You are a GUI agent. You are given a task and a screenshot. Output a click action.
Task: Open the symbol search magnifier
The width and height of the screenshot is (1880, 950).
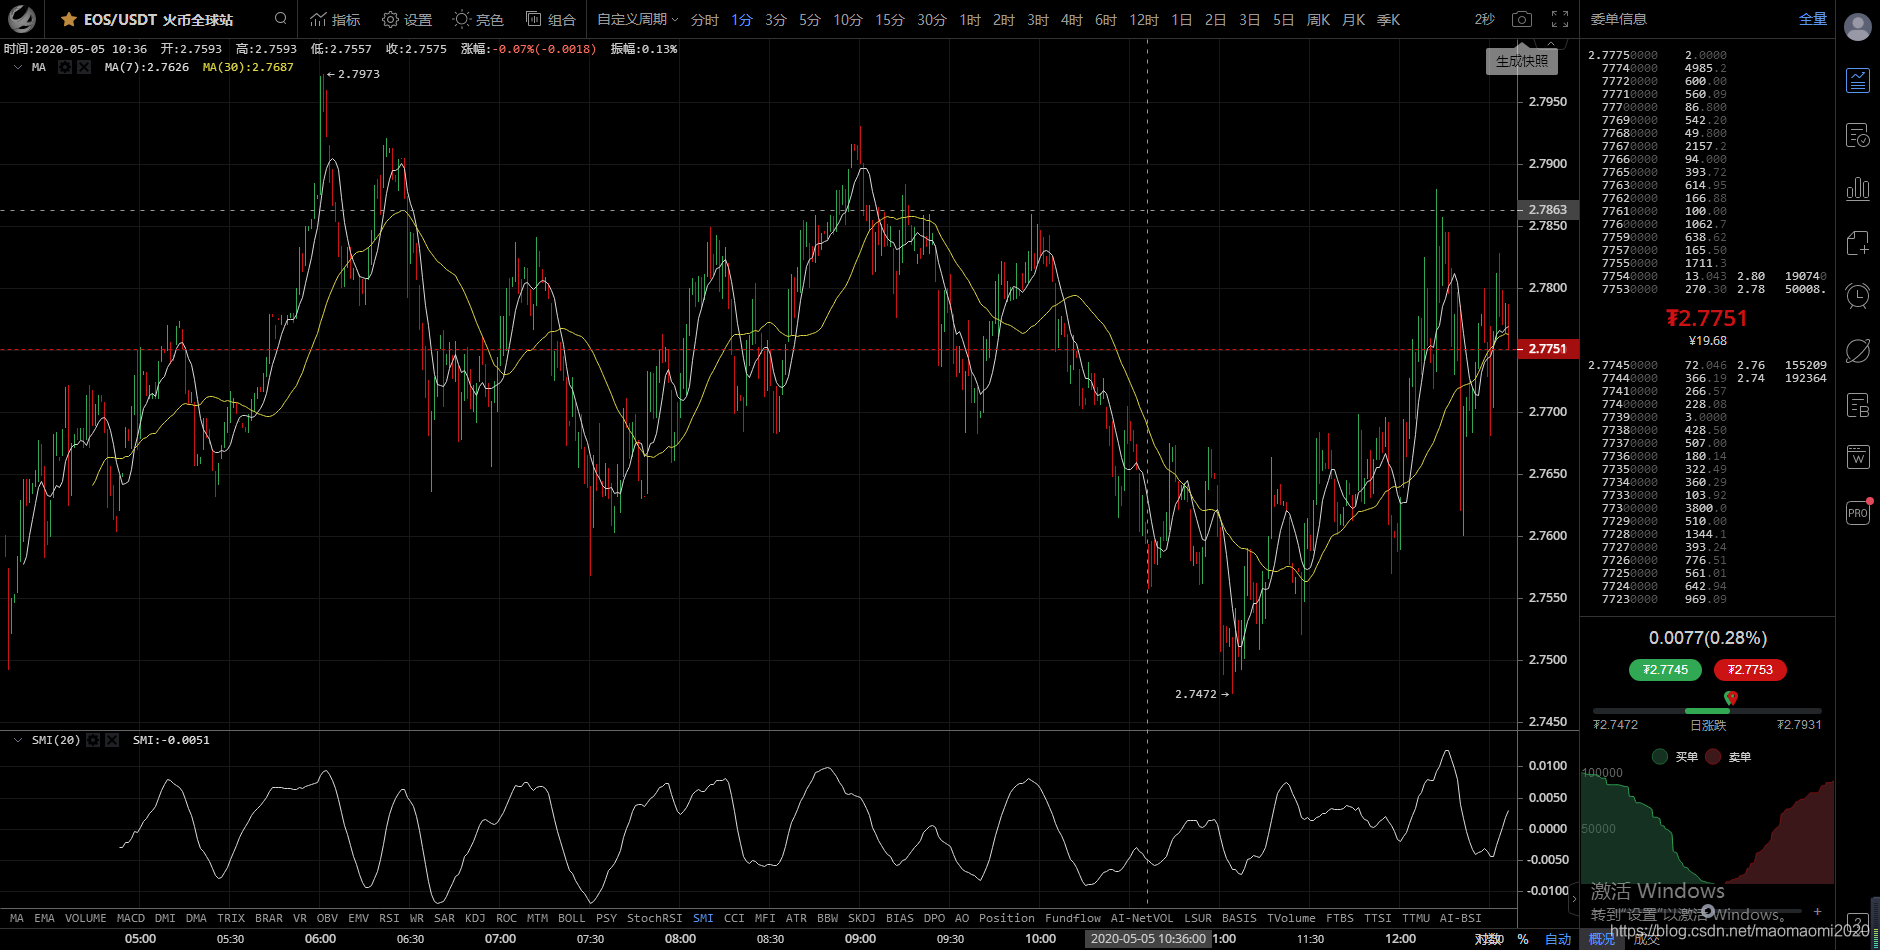click(281, 18)
